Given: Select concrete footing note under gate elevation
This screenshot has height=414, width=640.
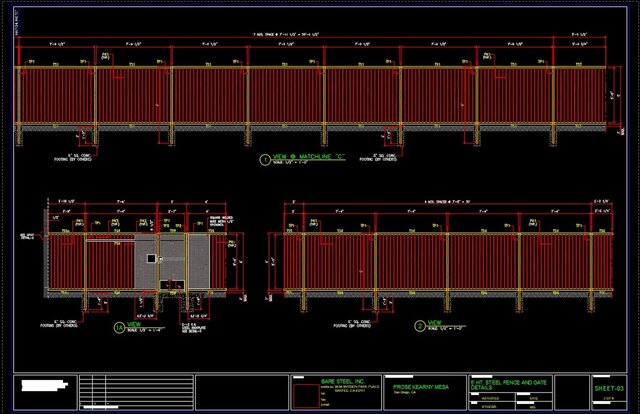Looking at the screenshot, I should pos(68,323).
